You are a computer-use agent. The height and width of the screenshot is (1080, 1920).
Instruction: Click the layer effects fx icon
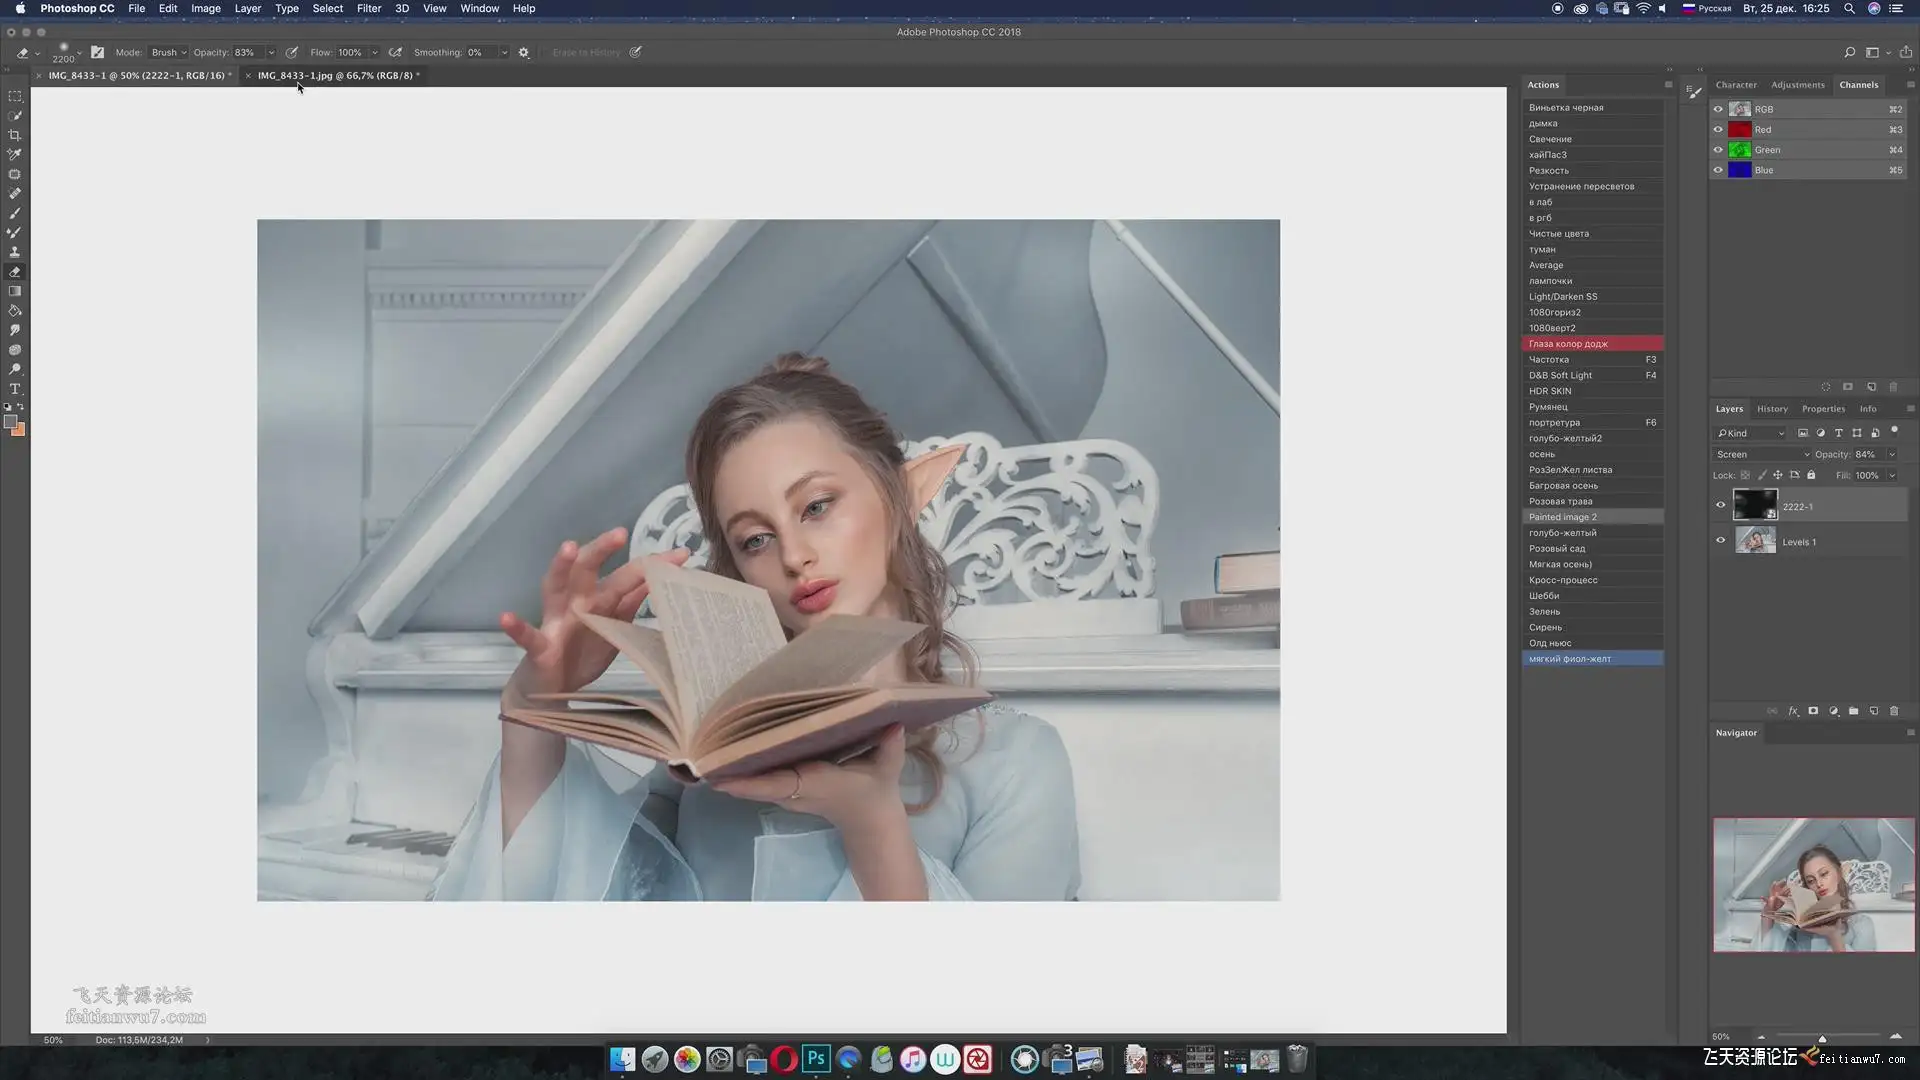1793,711
